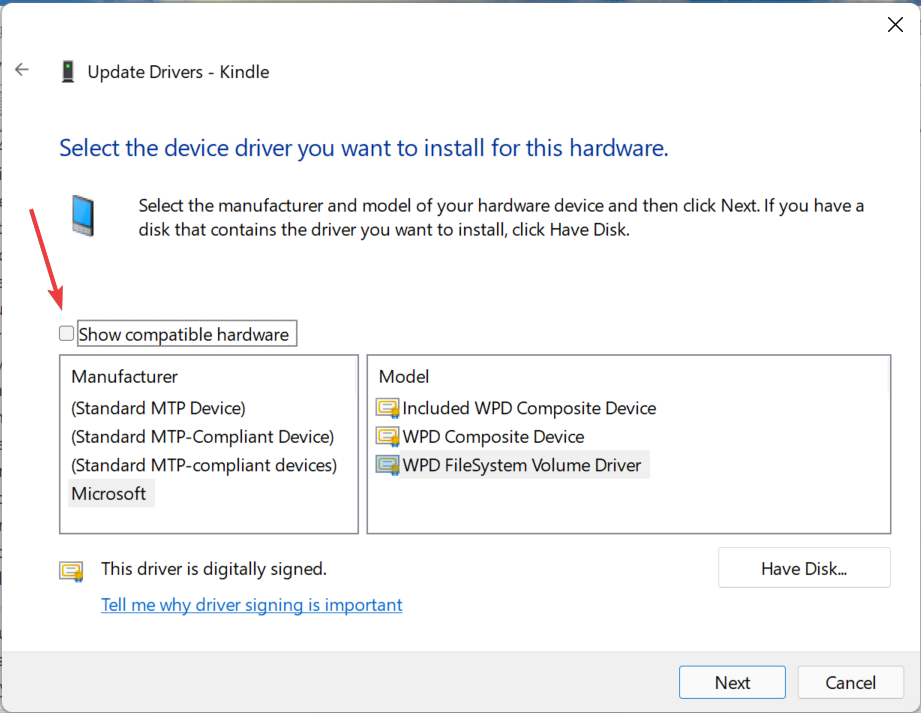Viewport: 921px width, 713px height.
Task: Cancel the driver update wizard
Action: [x=850, y=683]
